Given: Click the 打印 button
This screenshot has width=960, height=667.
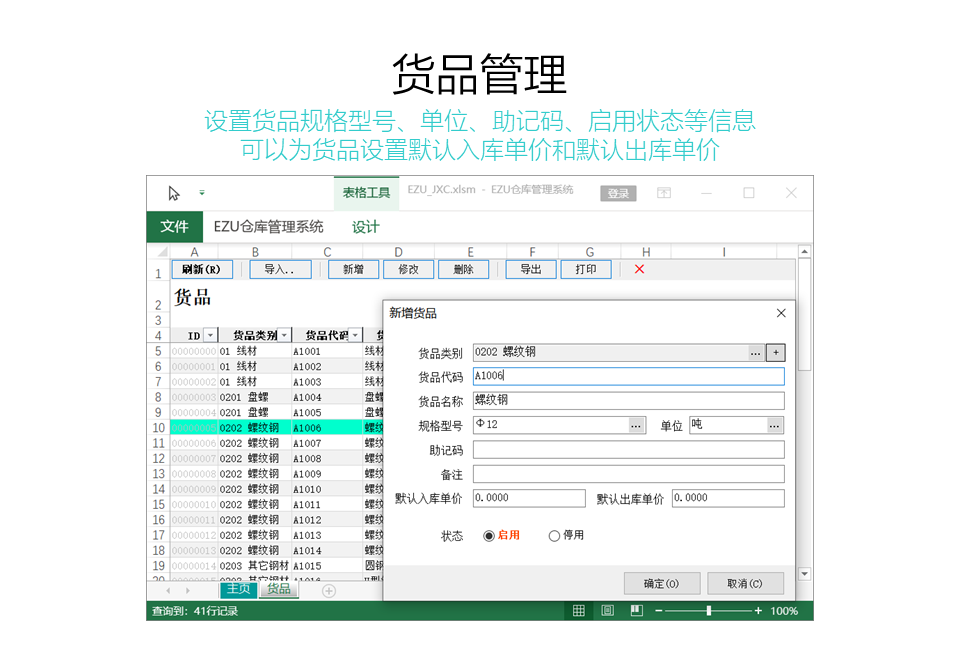Looking at the screenshot, I should coord(586,269).
